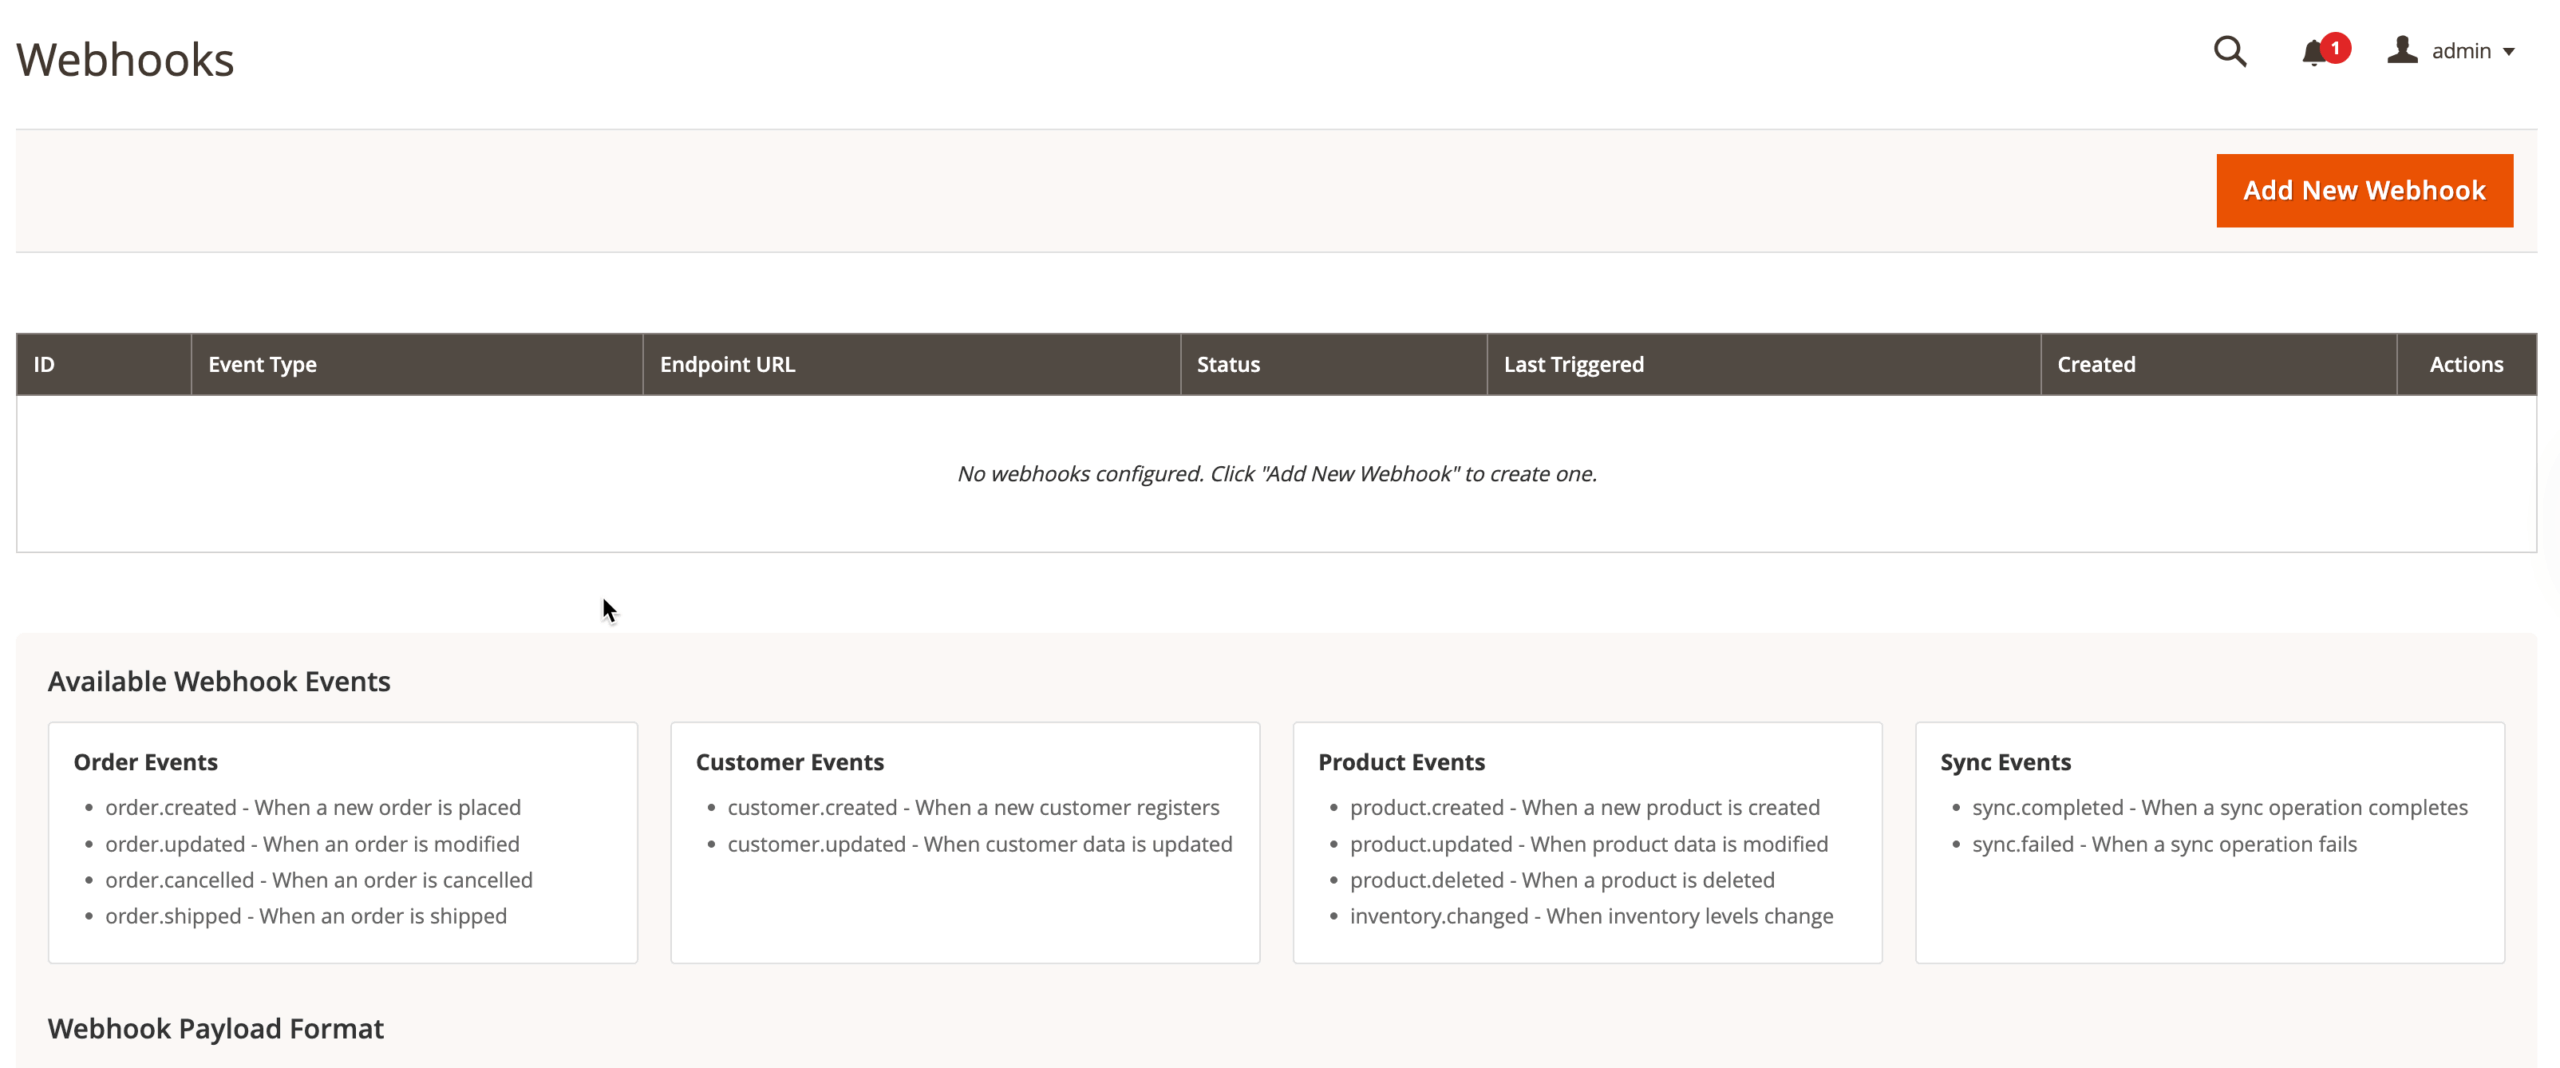The image size is (2560, 1068).
Task: Click the Order Events card title
Action: (146, 762)
